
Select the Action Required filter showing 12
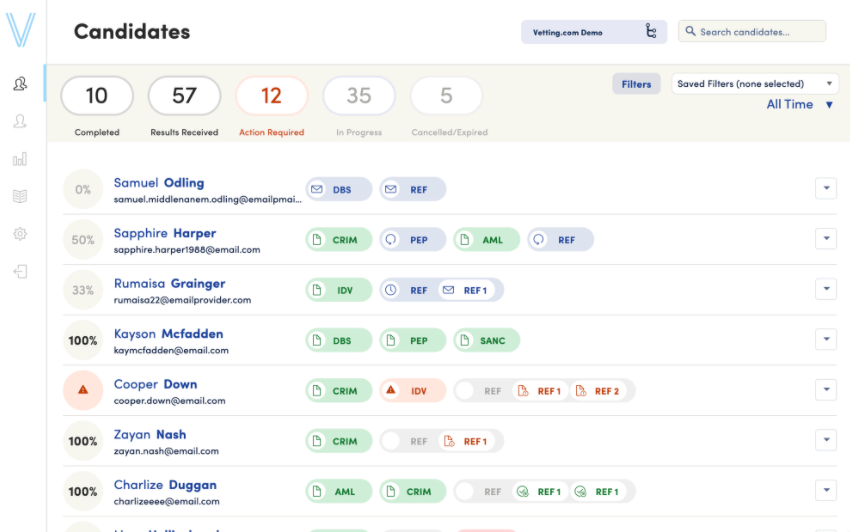coord(271,96)
